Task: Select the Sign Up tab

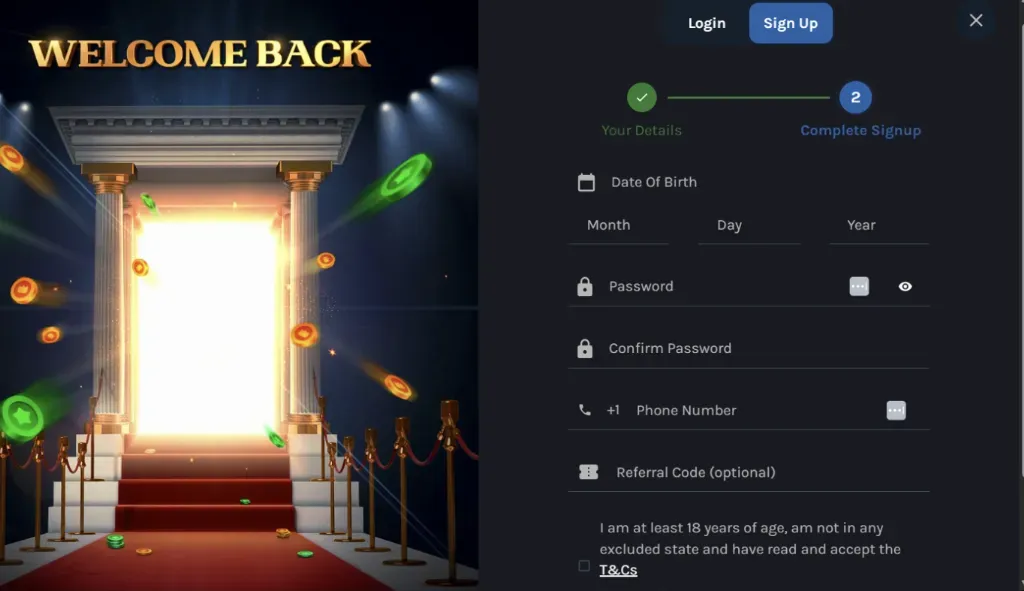Action: click(790, 23)
